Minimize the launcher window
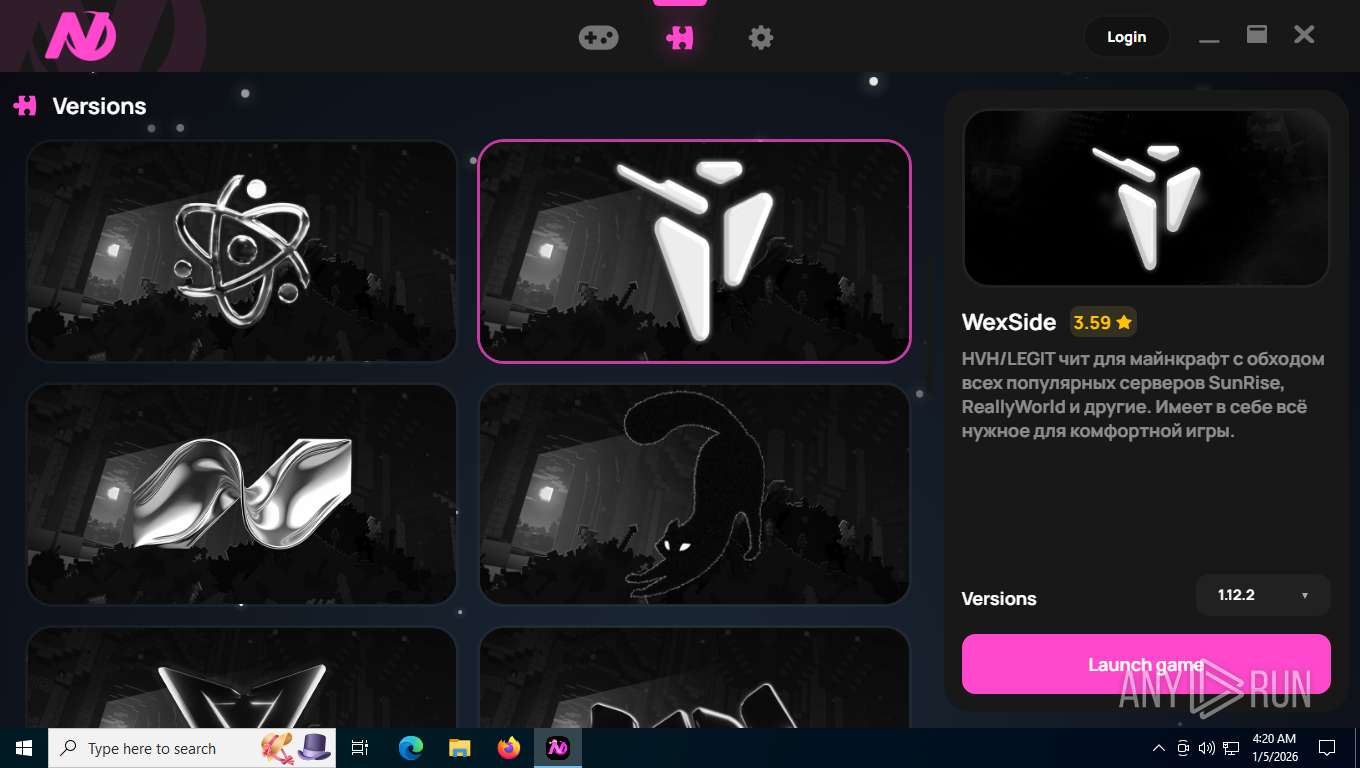The height and width of the screenshot is (768, 1360). [1209, 38]
